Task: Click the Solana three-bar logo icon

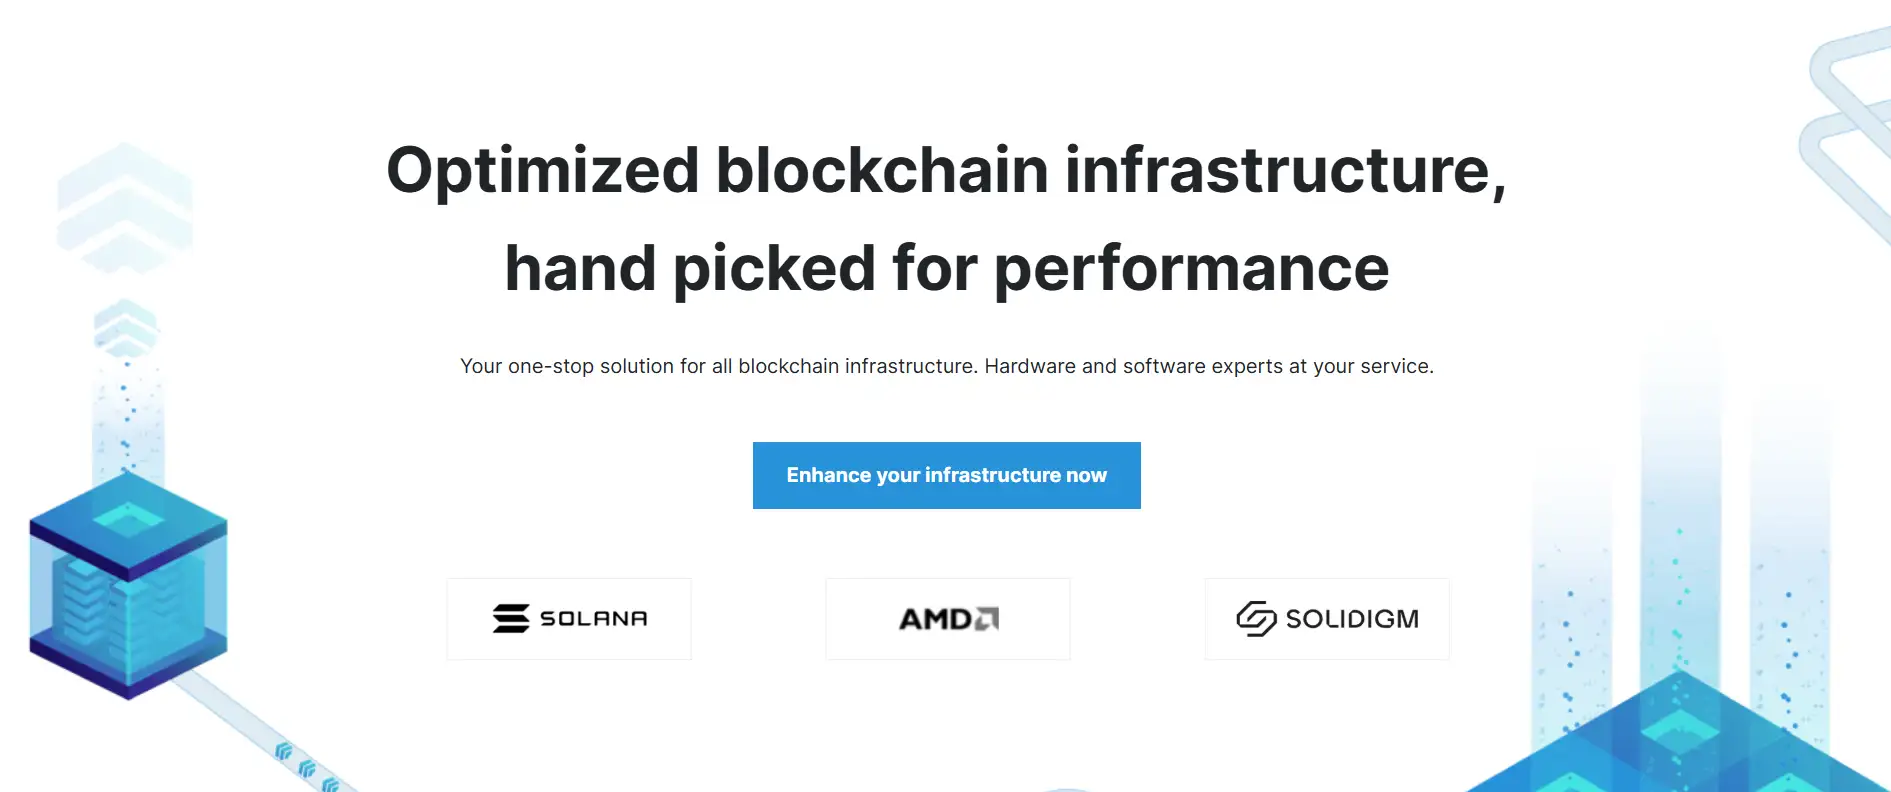Action: (x=511, y=619)
